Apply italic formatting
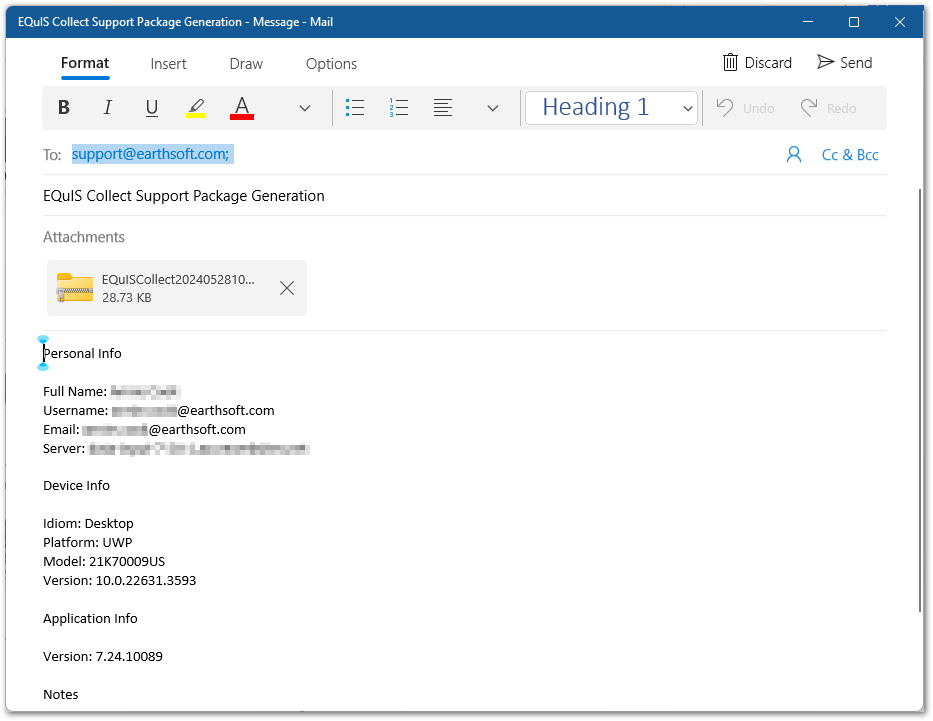Image resolution: width=933 pixels, height=721 pixels. 107,107
